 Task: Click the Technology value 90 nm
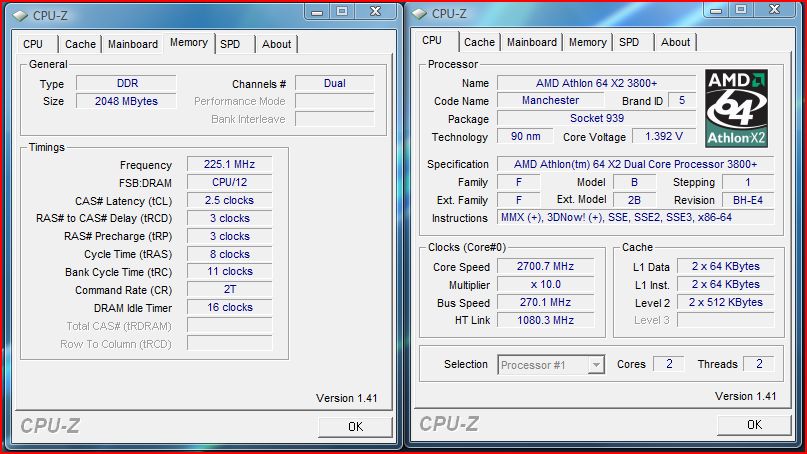click(525, 136)
